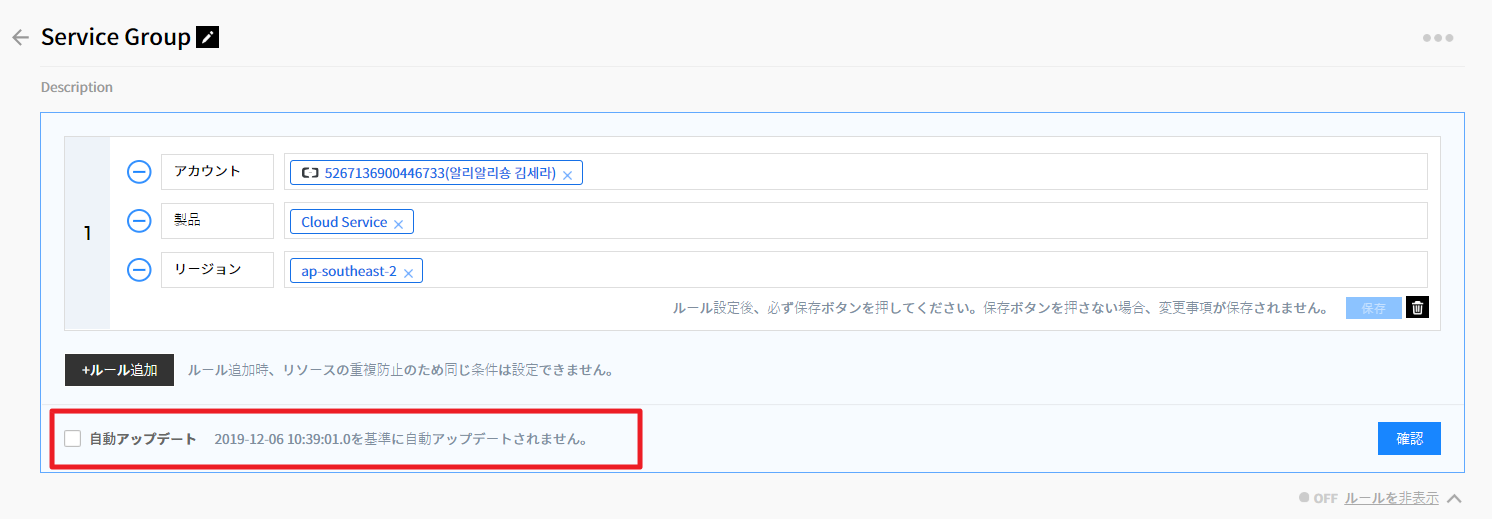1492x519 pixels.
Task: Click the +ルール追加 button
Action: (119, 370)
